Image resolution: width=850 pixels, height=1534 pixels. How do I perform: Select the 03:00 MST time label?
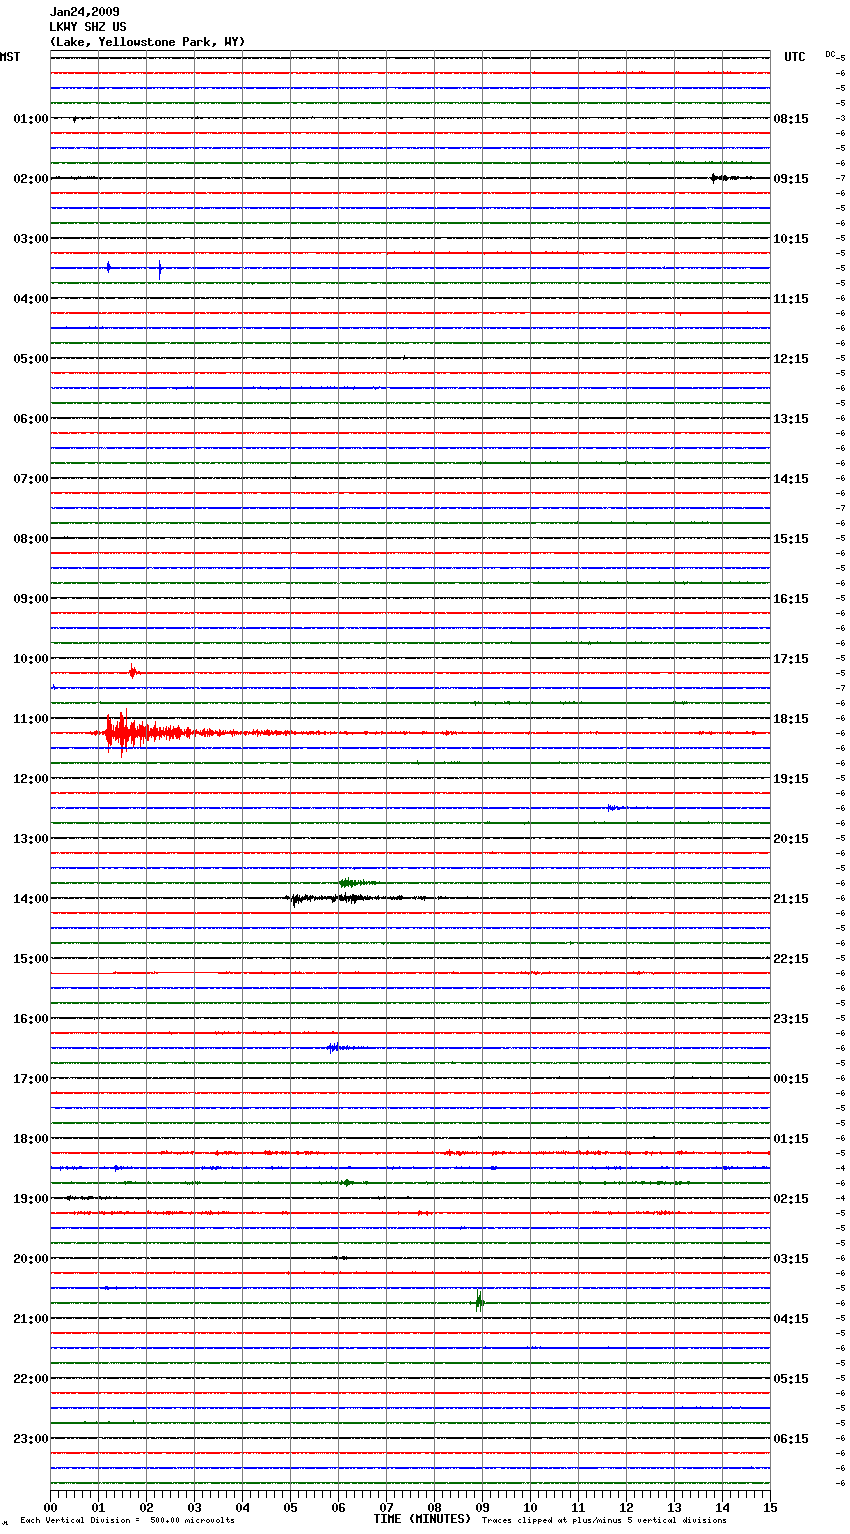pyautogui.click(x=30, y=239)
